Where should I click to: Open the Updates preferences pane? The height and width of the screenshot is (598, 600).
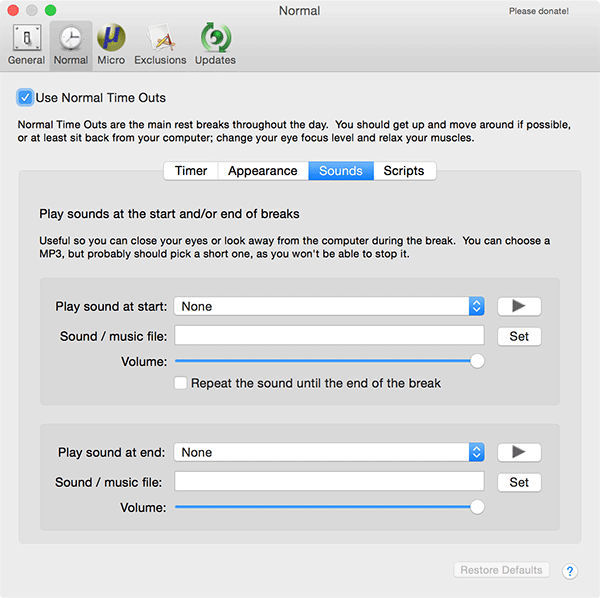[215, 45]
